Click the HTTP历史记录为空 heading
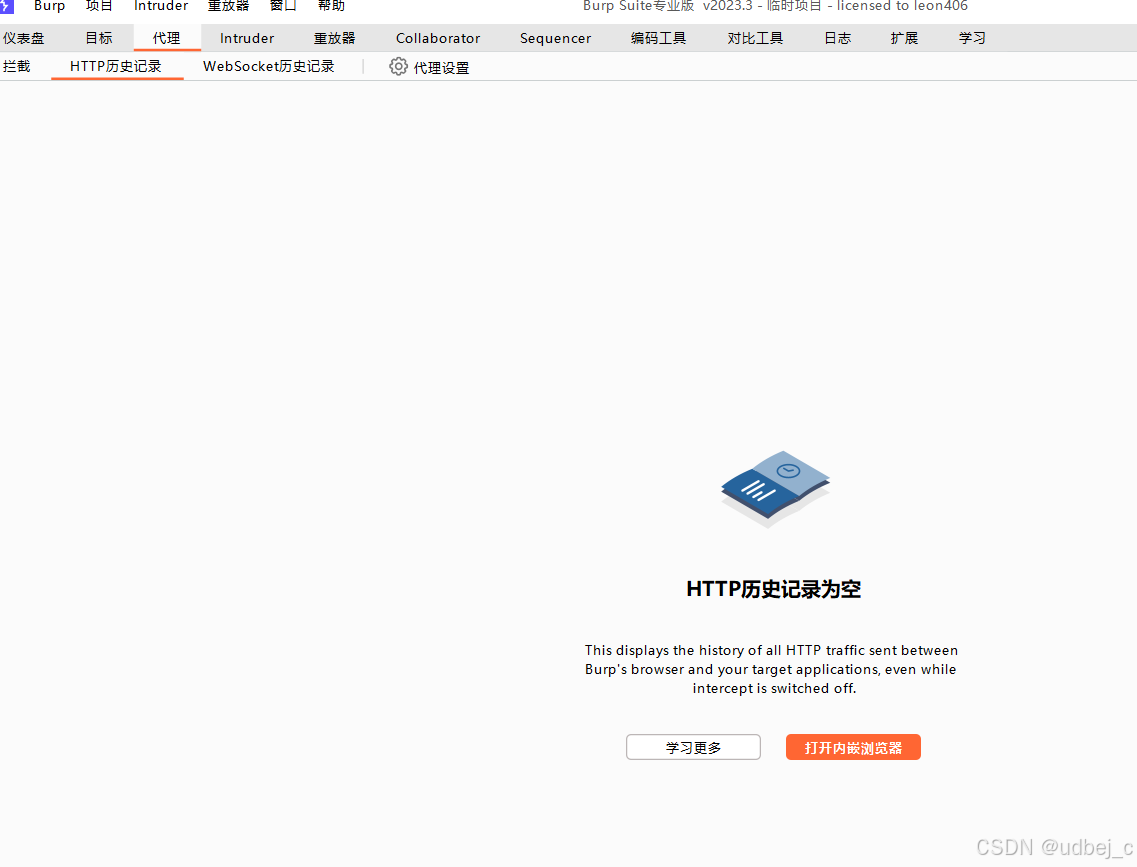The image size is (1137, 867). click(x=774, y=589)
